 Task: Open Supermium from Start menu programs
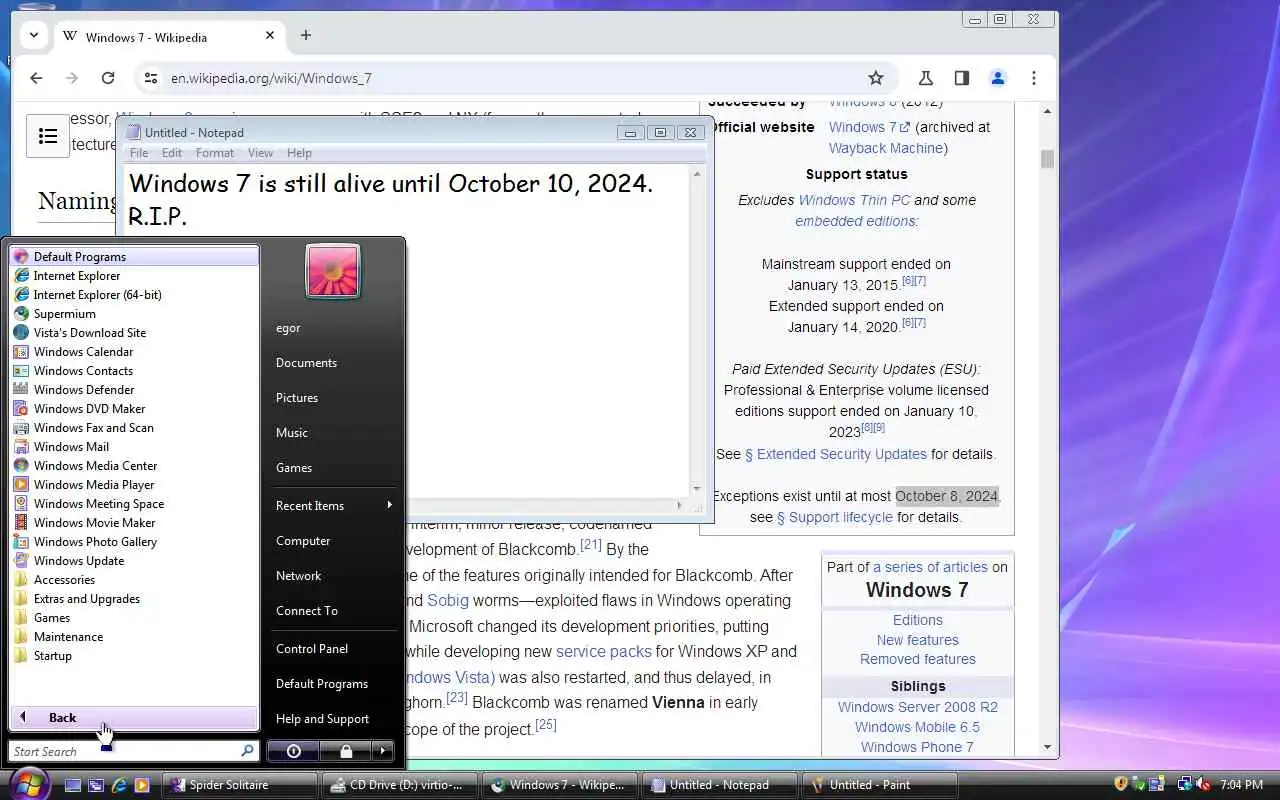(x=134, y=314)
